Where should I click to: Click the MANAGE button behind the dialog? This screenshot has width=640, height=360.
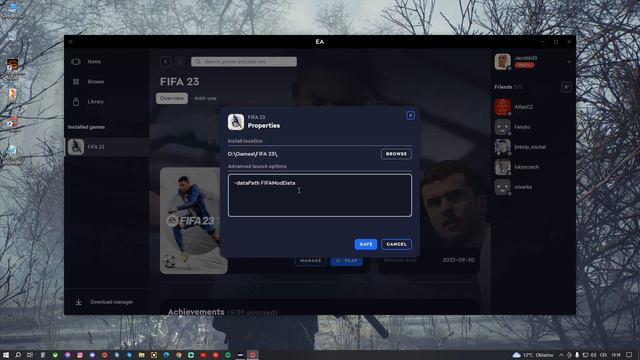310,261
